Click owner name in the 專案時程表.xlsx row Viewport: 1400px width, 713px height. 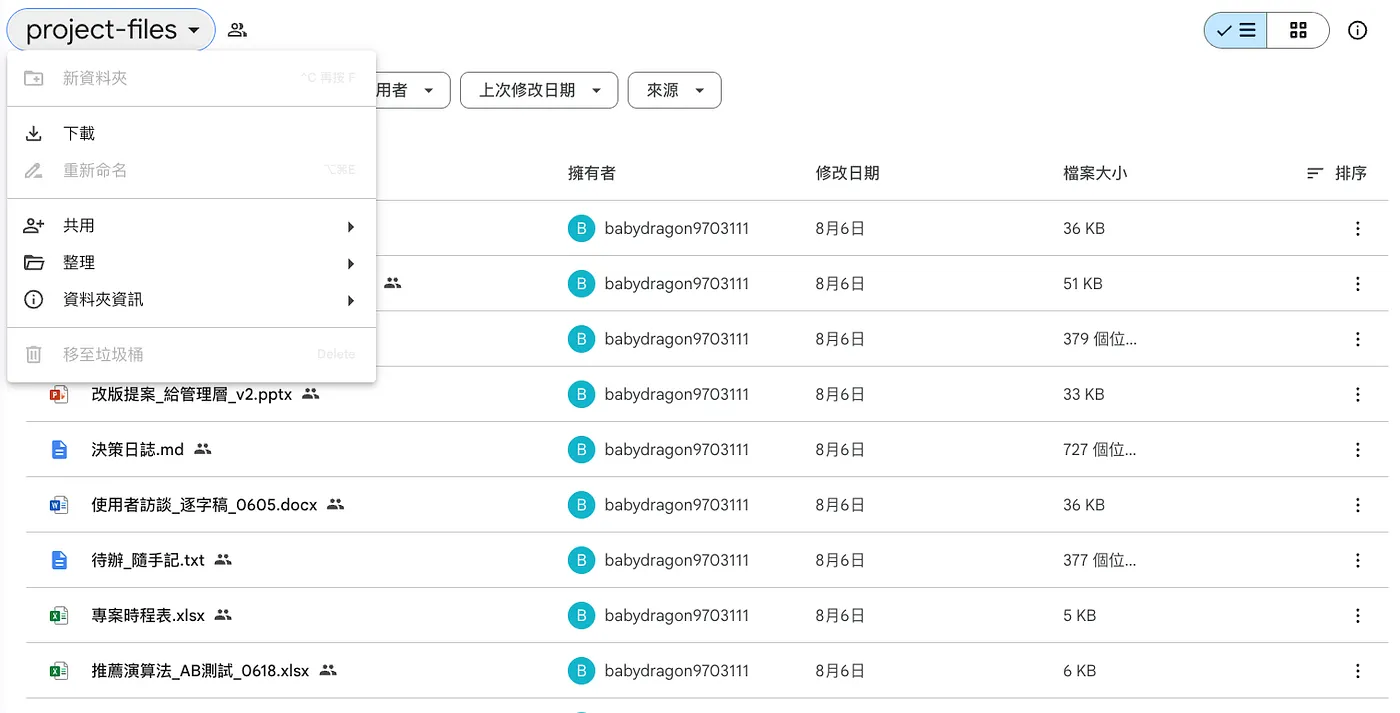(x=677, y=616)
